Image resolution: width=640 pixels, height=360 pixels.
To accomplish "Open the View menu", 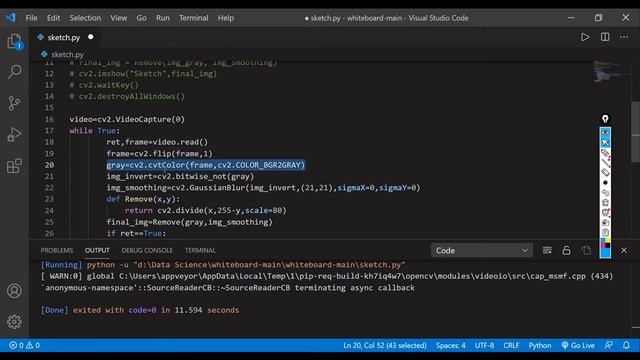I will point(118,18).
